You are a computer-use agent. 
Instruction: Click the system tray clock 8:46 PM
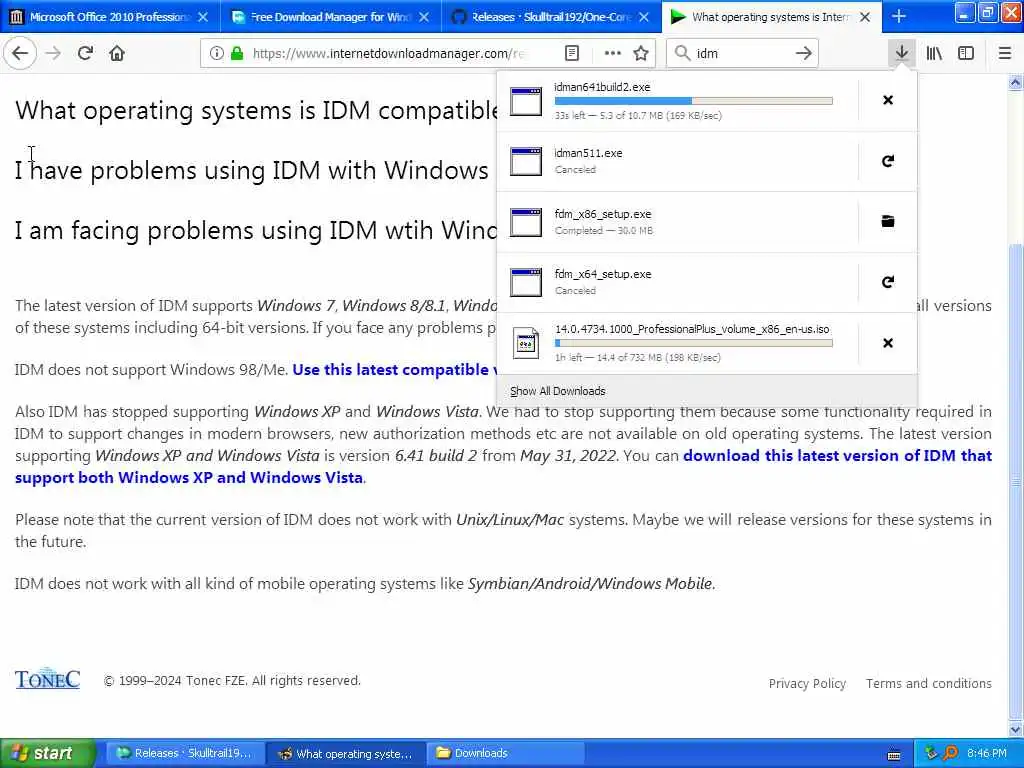(x=986, y=754)
